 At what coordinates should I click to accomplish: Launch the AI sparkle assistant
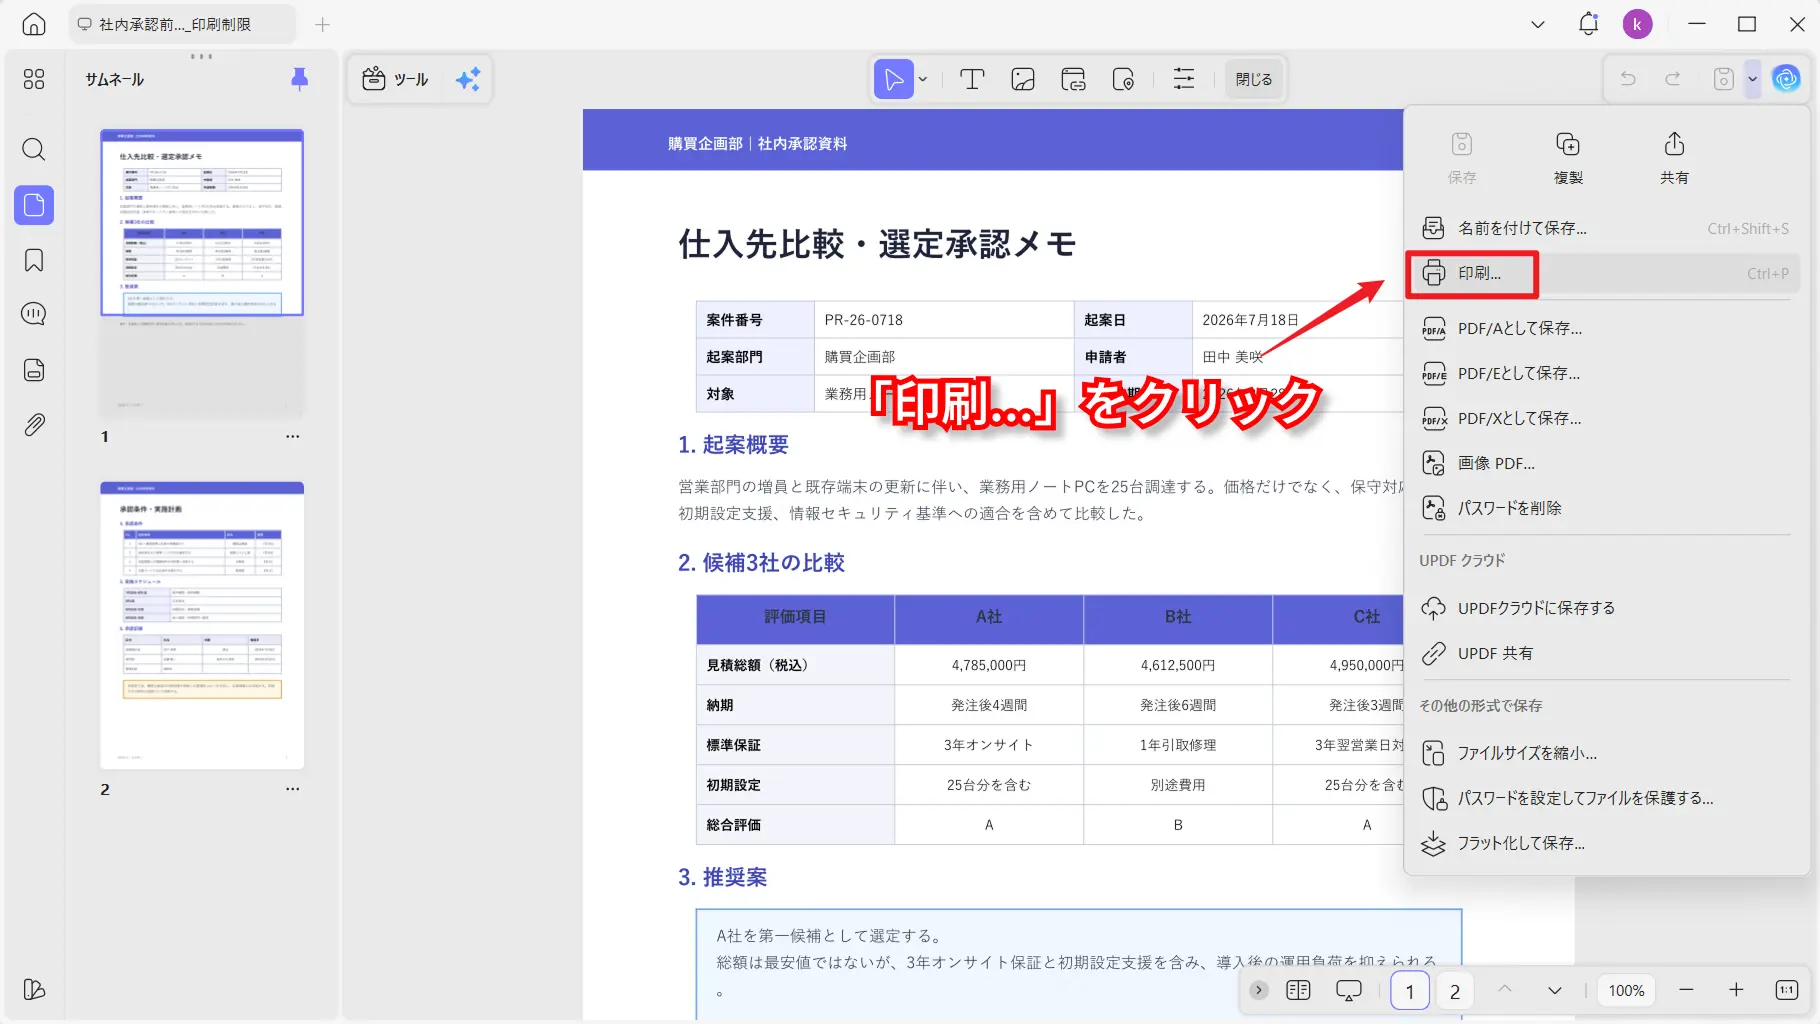(468, 79)
